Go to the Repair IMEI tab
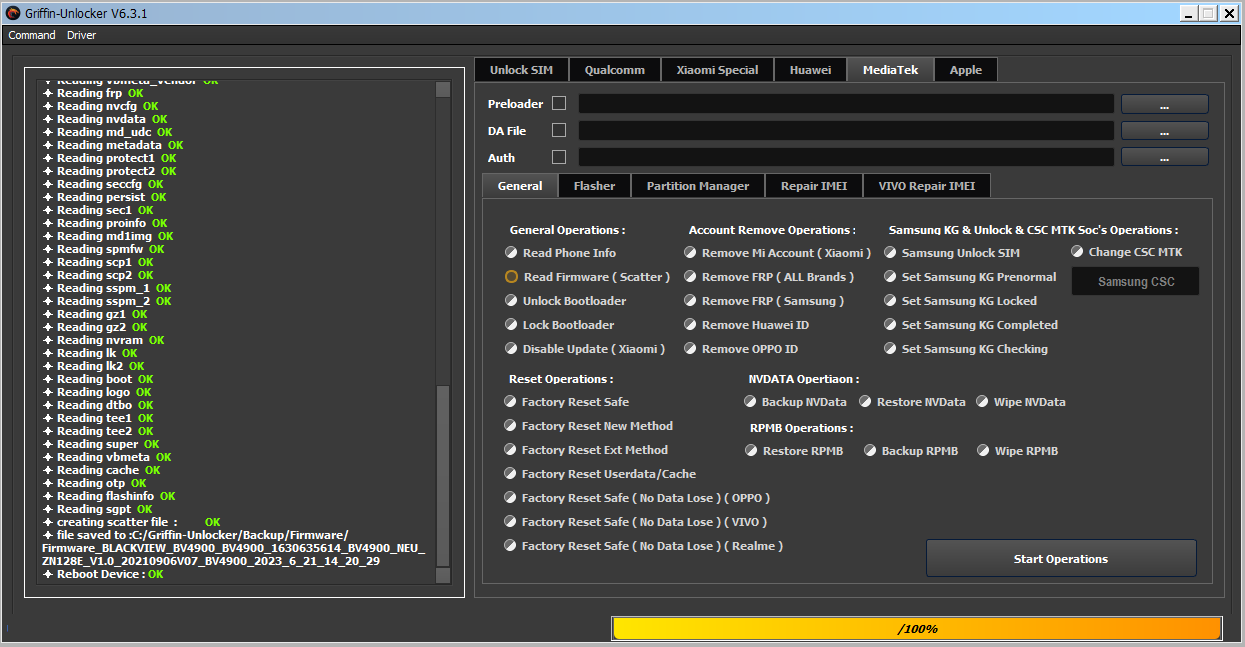Image resolution: width=1245 pixels, height=647 pixels. pyautogui.click(x=814, y=186)
